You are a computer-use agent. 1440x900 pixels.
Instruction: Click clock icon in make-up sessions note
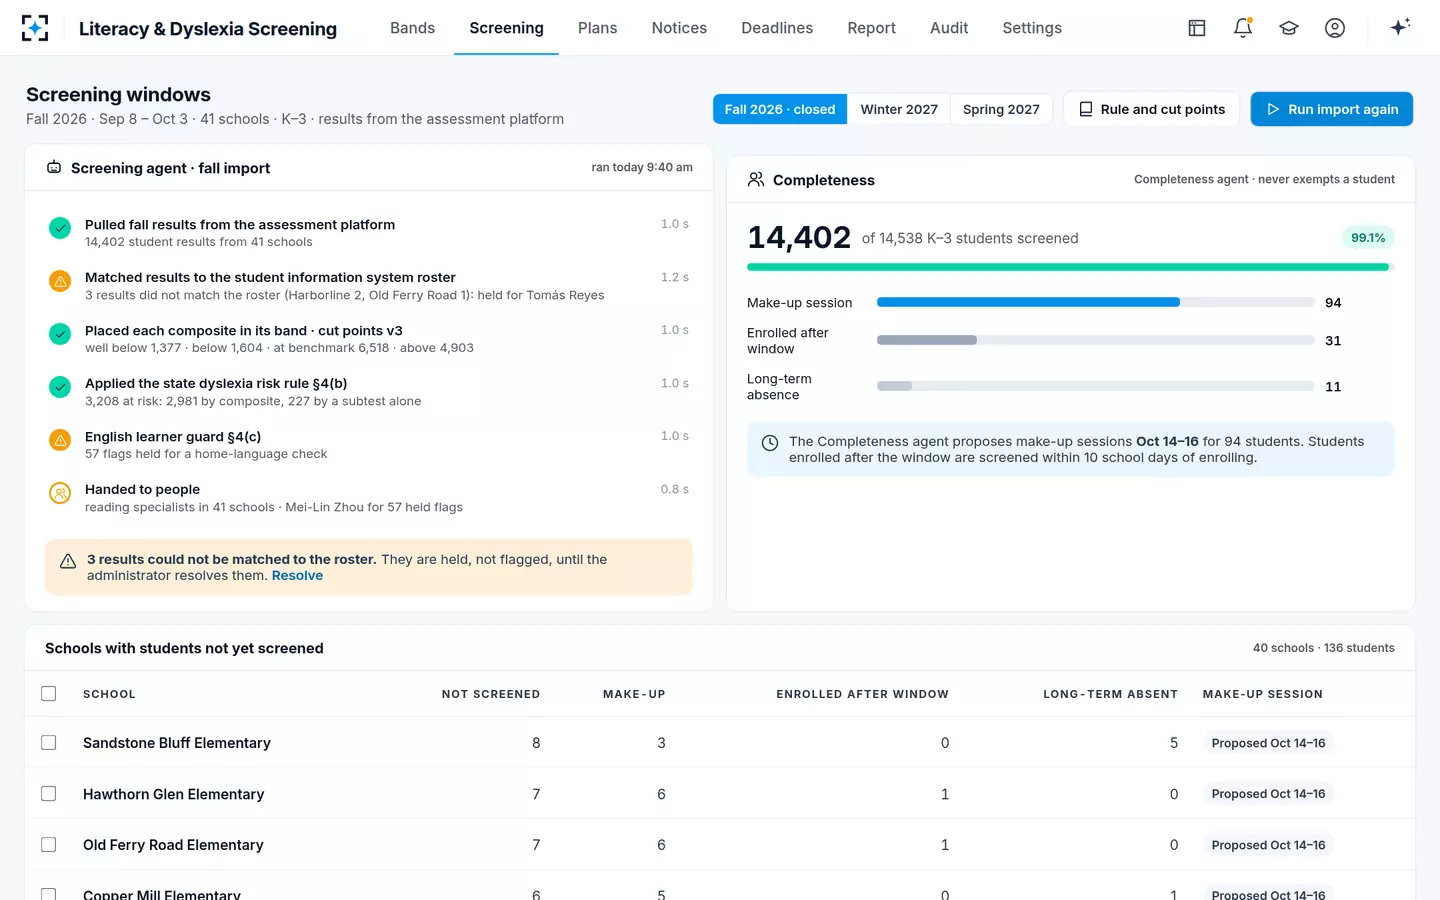[770, 443]
